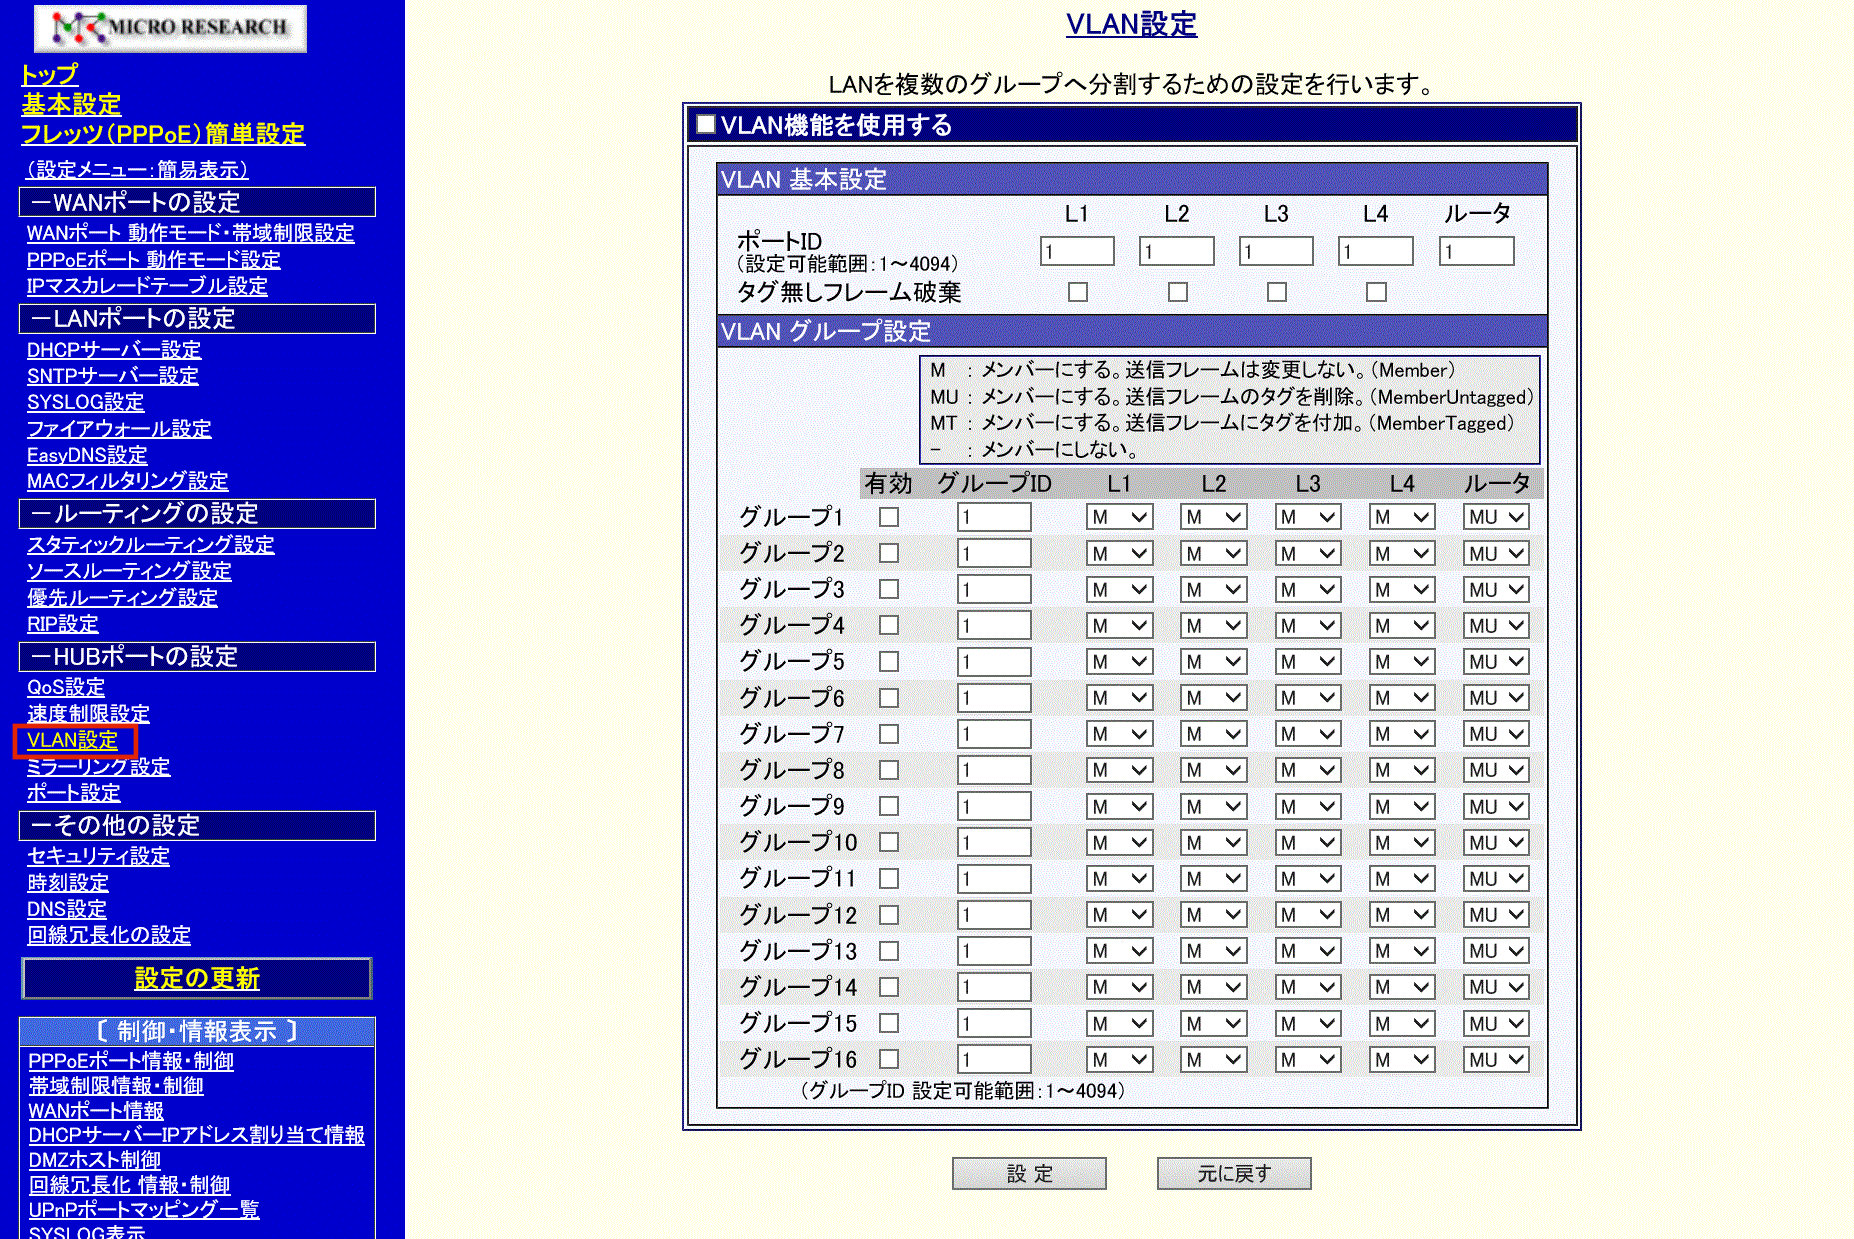Open 時刻設定 link
This screenshot has height=1239, width=1854.
pos(68,883)
